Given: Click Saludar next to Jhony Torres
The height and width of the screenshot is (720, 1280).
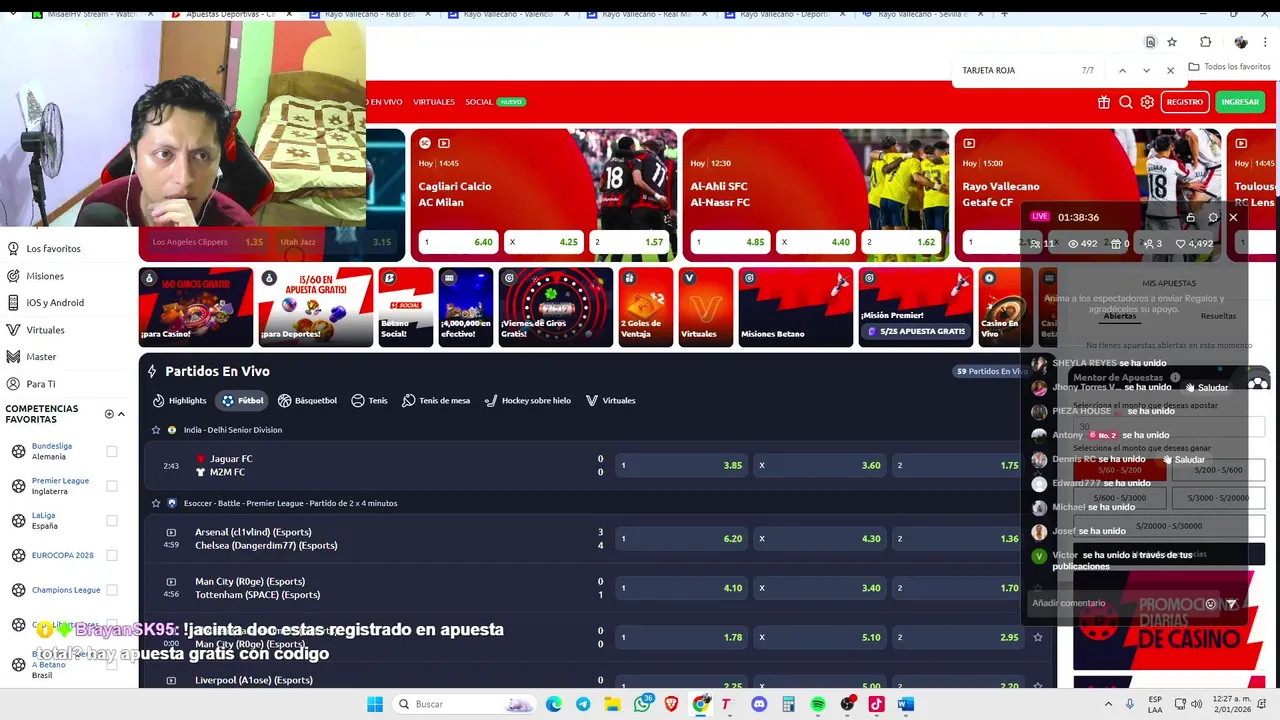Looking at the screenshot, I should [x=1207, y=387].
